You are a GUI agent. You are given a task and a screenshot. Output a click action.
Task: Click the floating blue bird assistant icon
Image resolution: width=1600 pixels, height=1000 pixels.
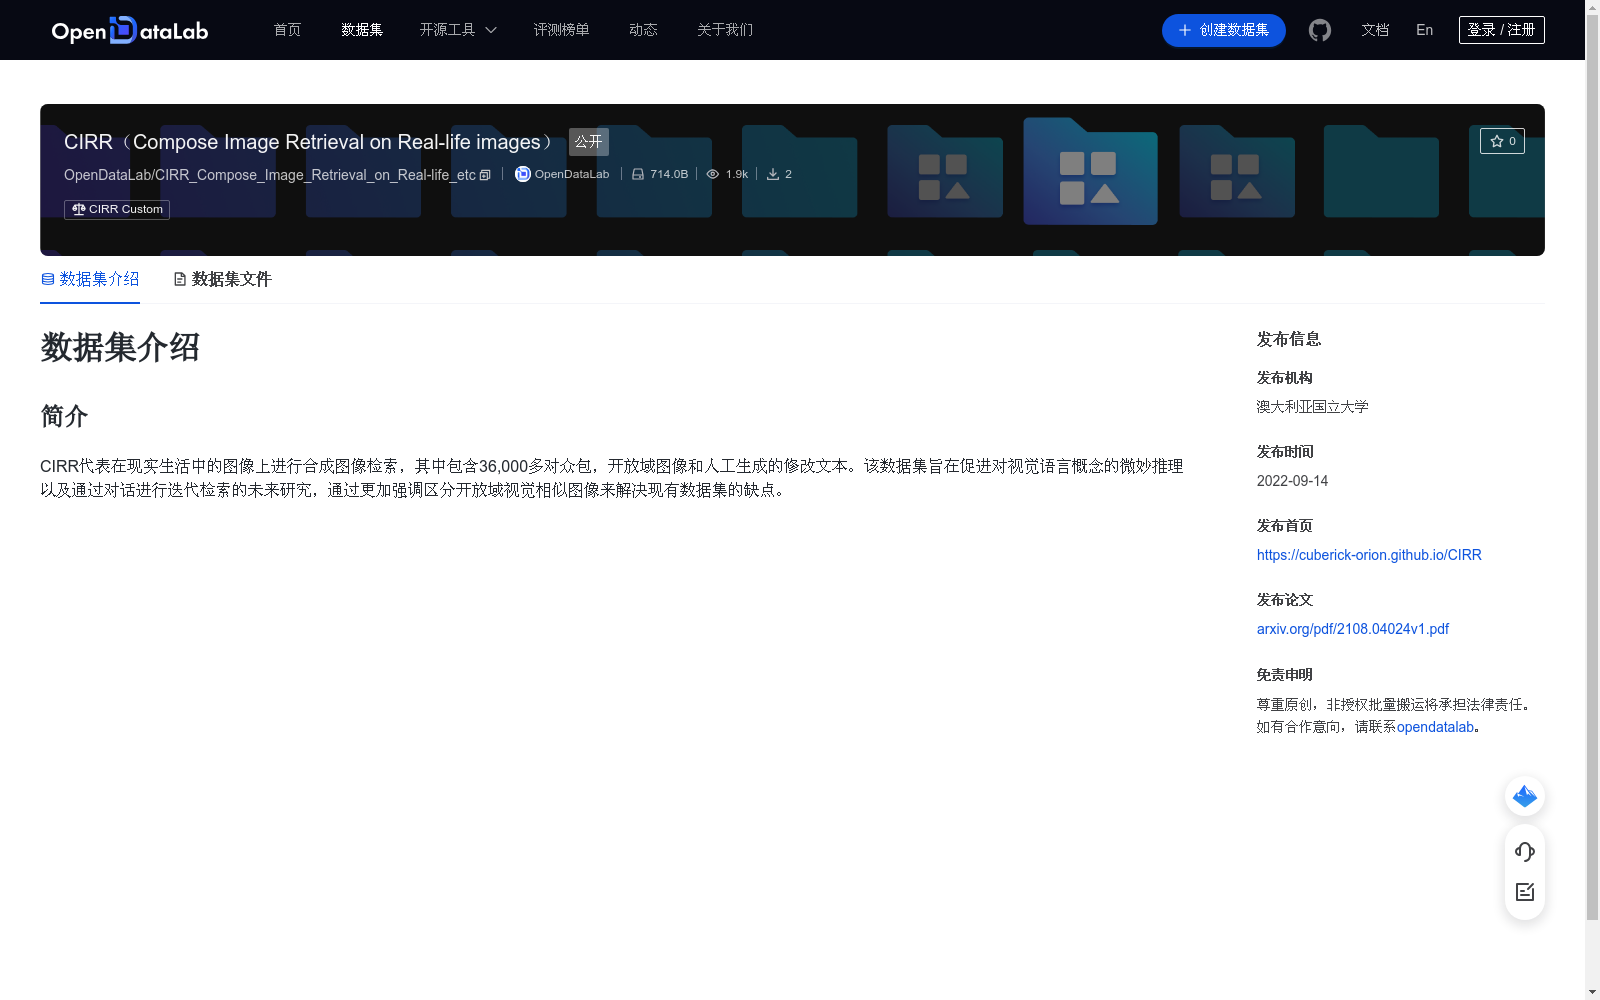tap(1525, 796)
